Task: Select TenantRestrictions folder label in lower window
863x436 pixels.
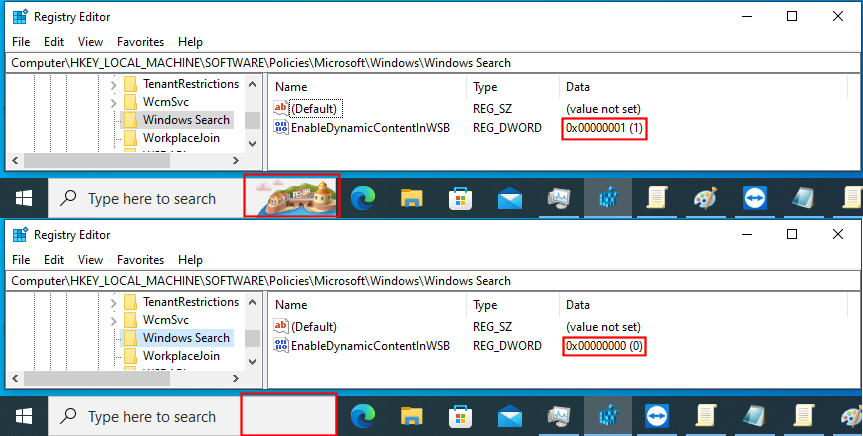Action: click(191, 302)
